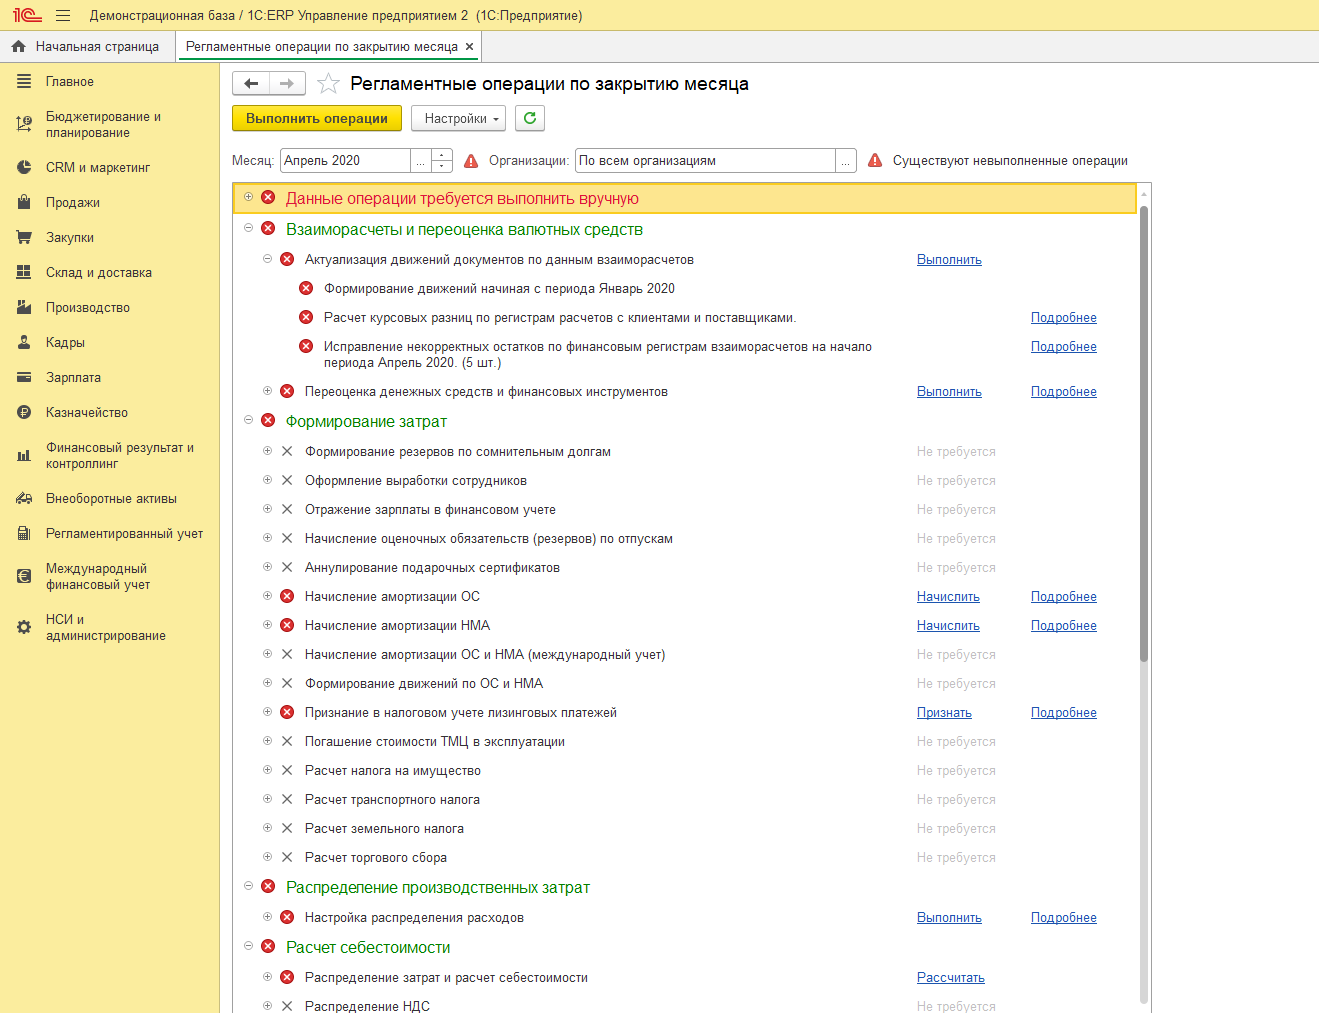Image resolution: width=1319 pixels, height=1013 pixels.
Task: Click Выполнить link for Переоценка денежных средств
Action: click(949, 391)
